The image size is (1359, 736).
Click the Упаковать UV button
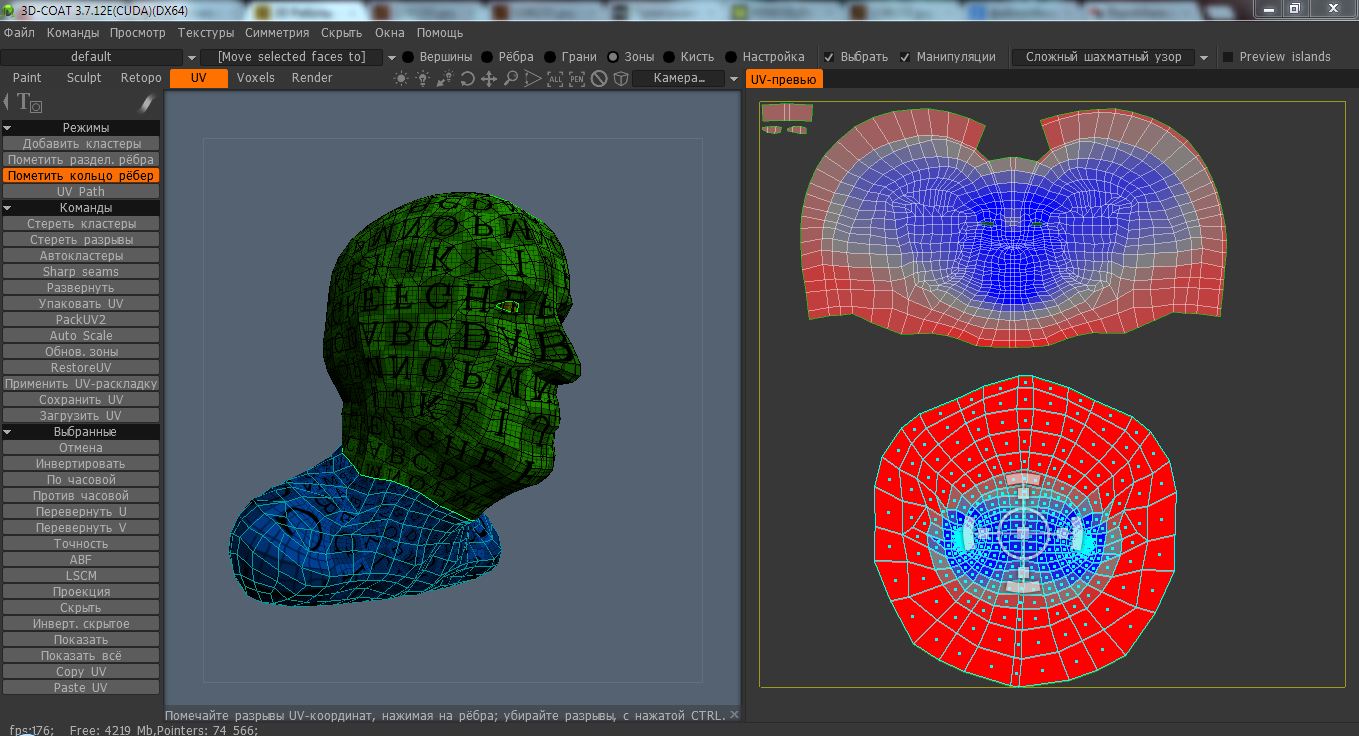(81, 304)
